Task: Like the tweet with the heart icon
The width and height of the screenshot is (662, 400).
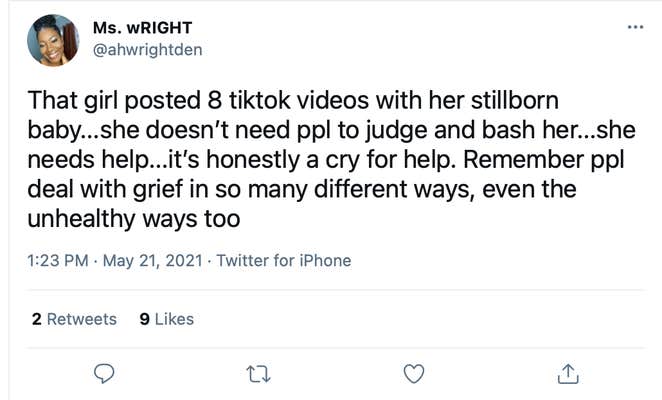Action: [x=412, y=374]
